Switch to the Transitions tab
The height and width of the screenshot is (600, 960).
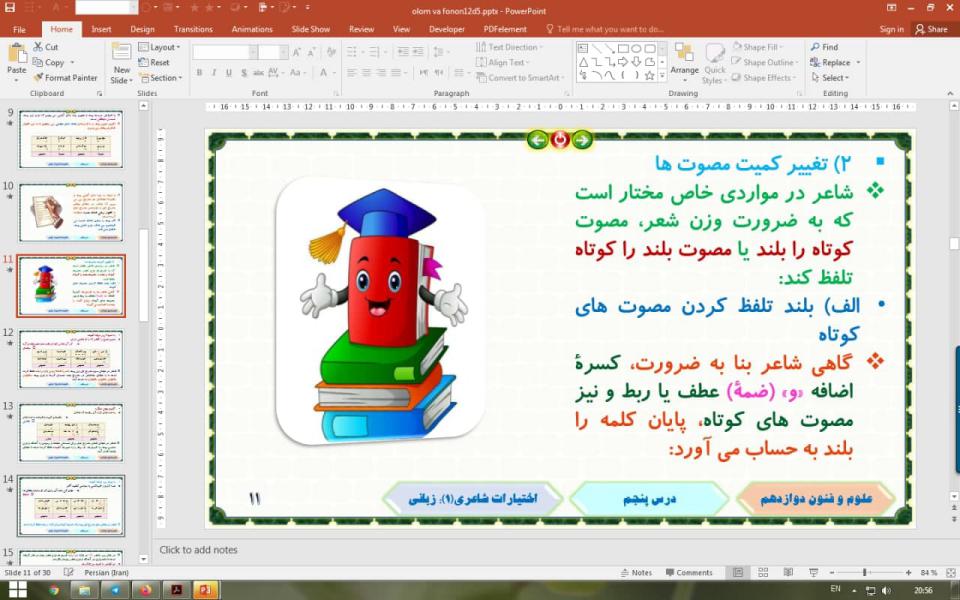click(193, 29)
